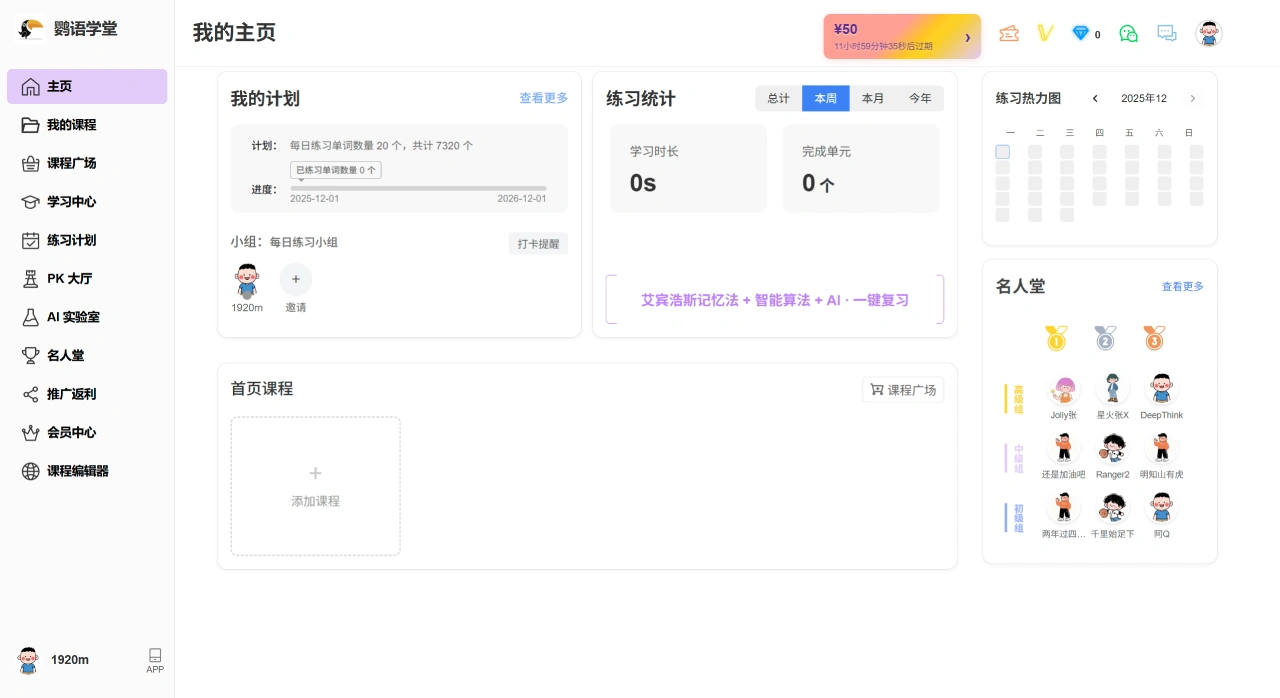The image size is (1280, 698).
Task: Switch to the 总计 statistics tab
Action: pos(778,98)
